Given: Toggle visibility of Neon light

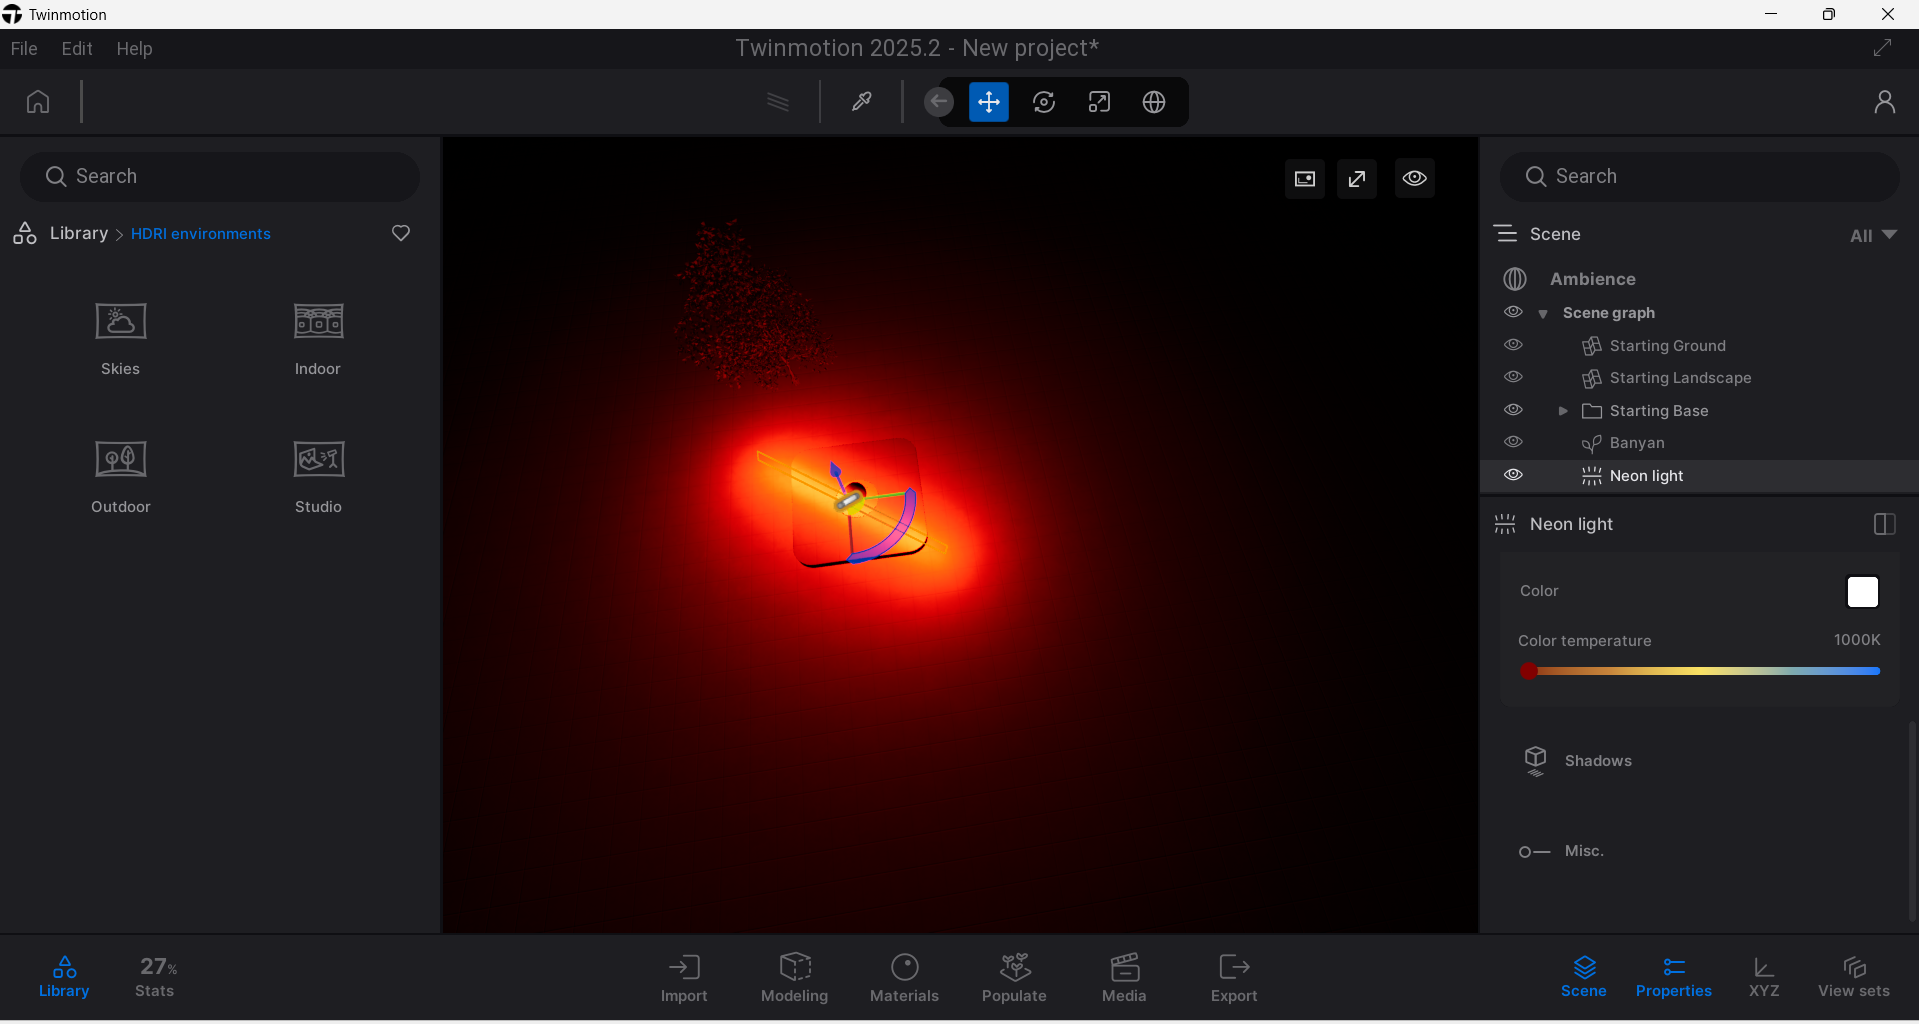Looking at the screenshot, I should click(1513, 475).
